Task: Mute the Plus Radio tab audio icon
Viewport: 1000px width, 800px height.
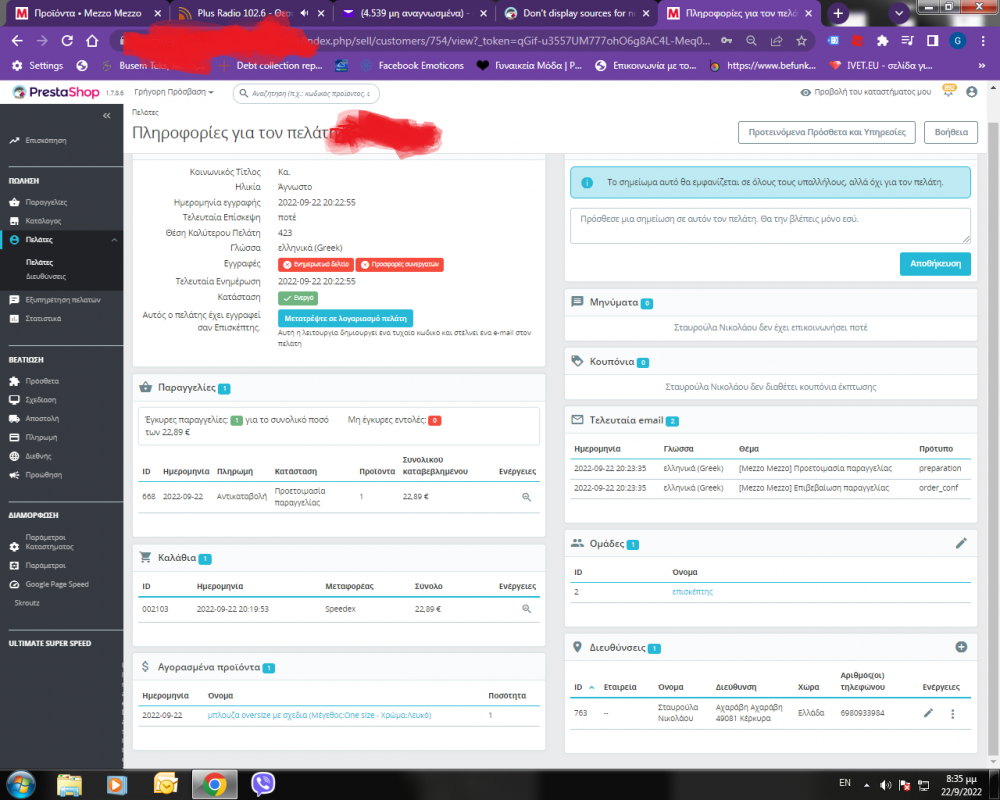Action: [x=305, y=13]
